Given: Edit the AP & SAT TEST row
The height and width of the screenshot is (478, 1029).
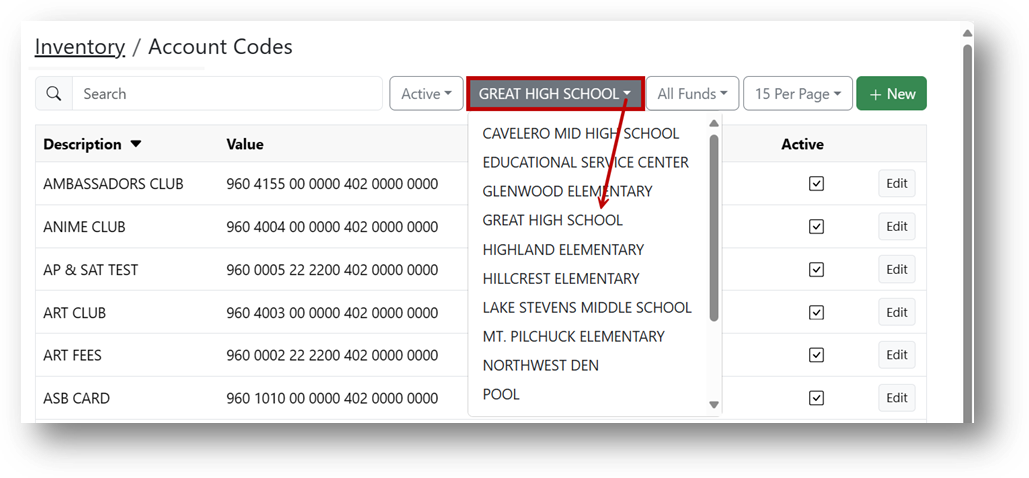Looking at the screenshot, I should 896,269.
